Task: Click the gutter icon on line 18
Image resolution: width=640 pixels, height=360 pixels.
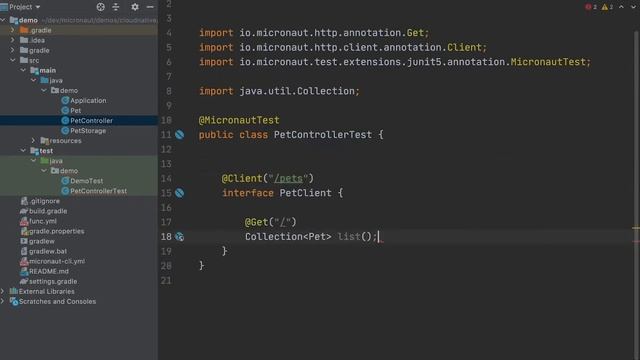Action: tap(180, 237)
